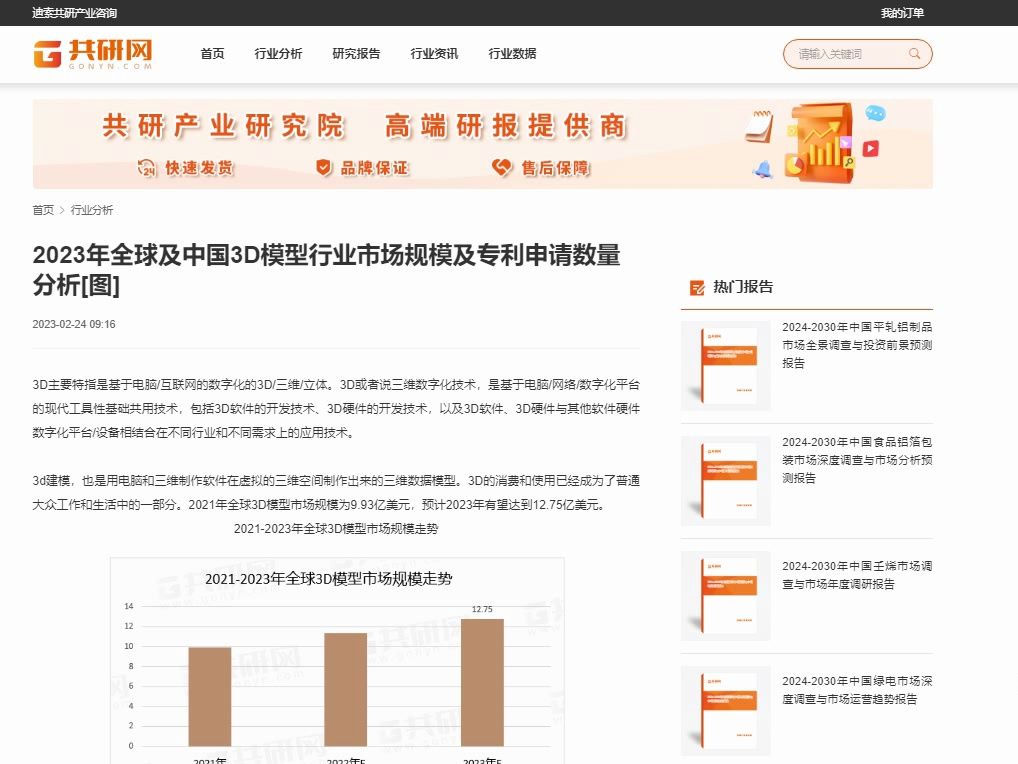Click the 共研网 logo icon
Screen dimensions: 1018x764
[x=49, y=53]
